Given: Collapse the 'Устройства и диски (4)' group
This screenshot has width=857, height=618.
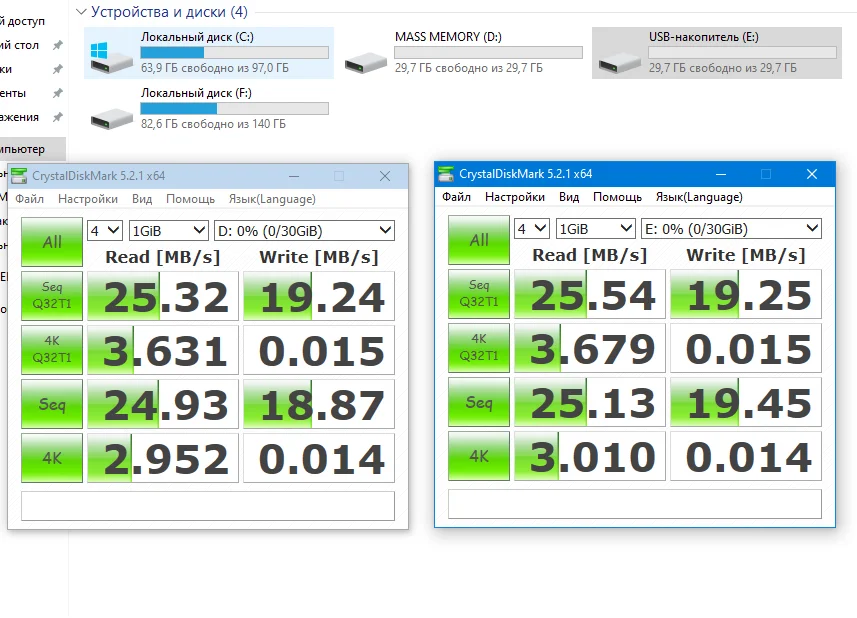Looking at the screenshot, I should 81,11.
